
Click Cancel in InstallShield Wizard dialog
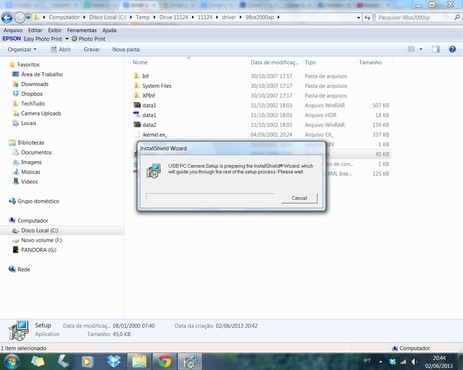pyautogui.click(x=299, y=198)
